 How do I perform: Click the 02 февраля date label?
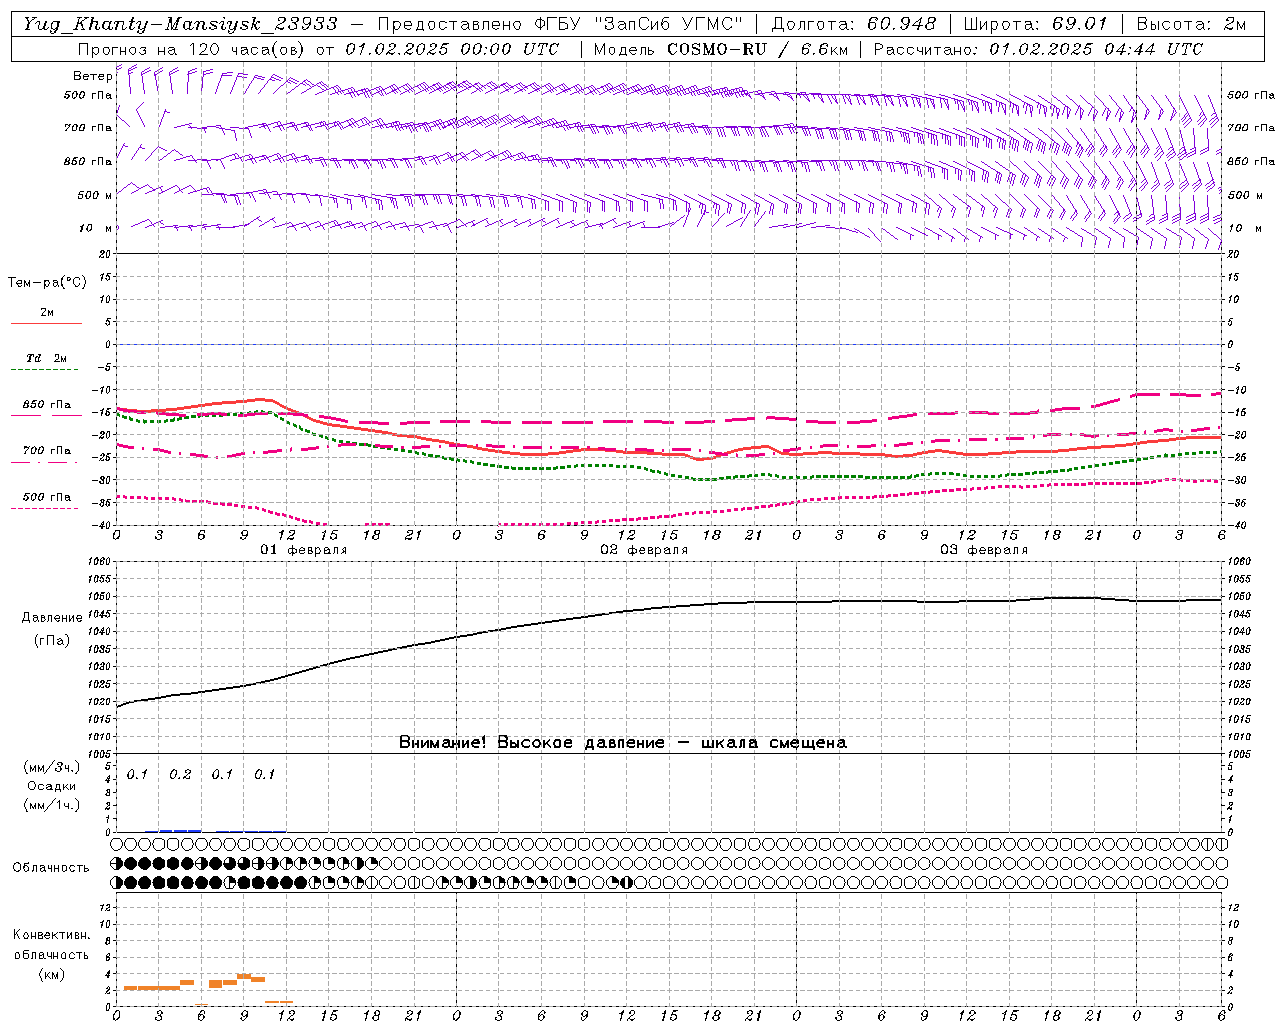coord(644,550)
